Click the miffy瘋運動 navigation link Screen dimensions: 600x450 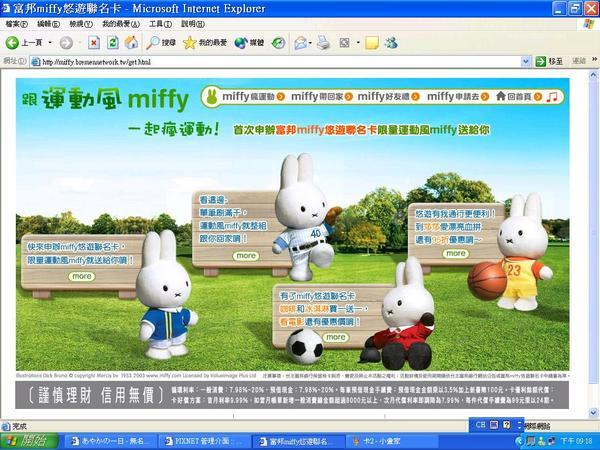tap(253, 96)
